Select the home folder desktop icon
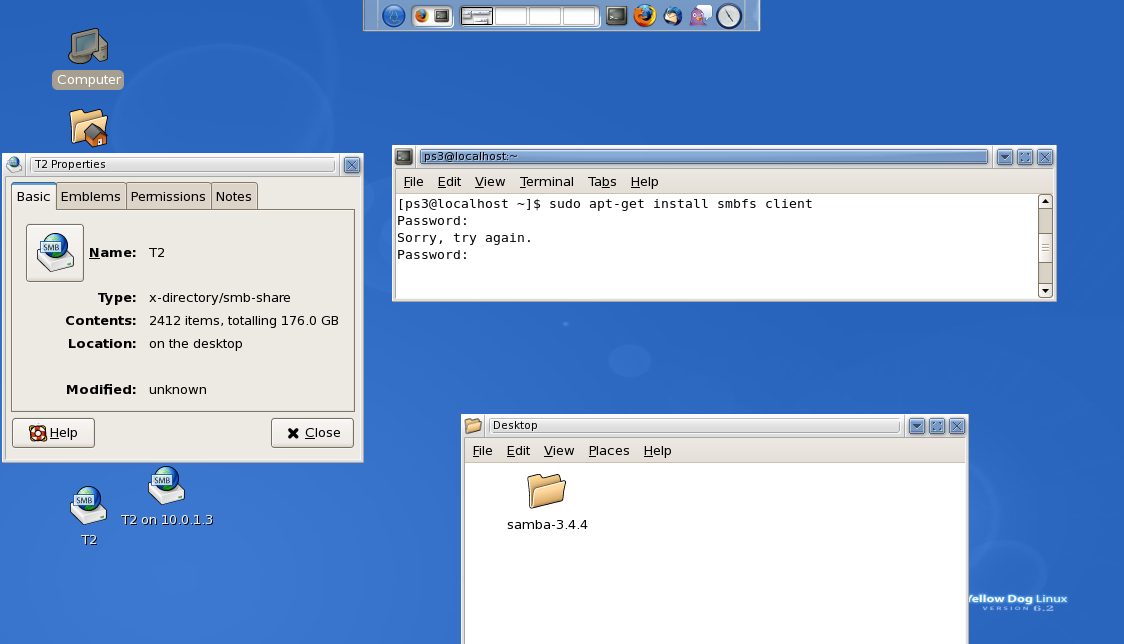 [x=88, y=128]
